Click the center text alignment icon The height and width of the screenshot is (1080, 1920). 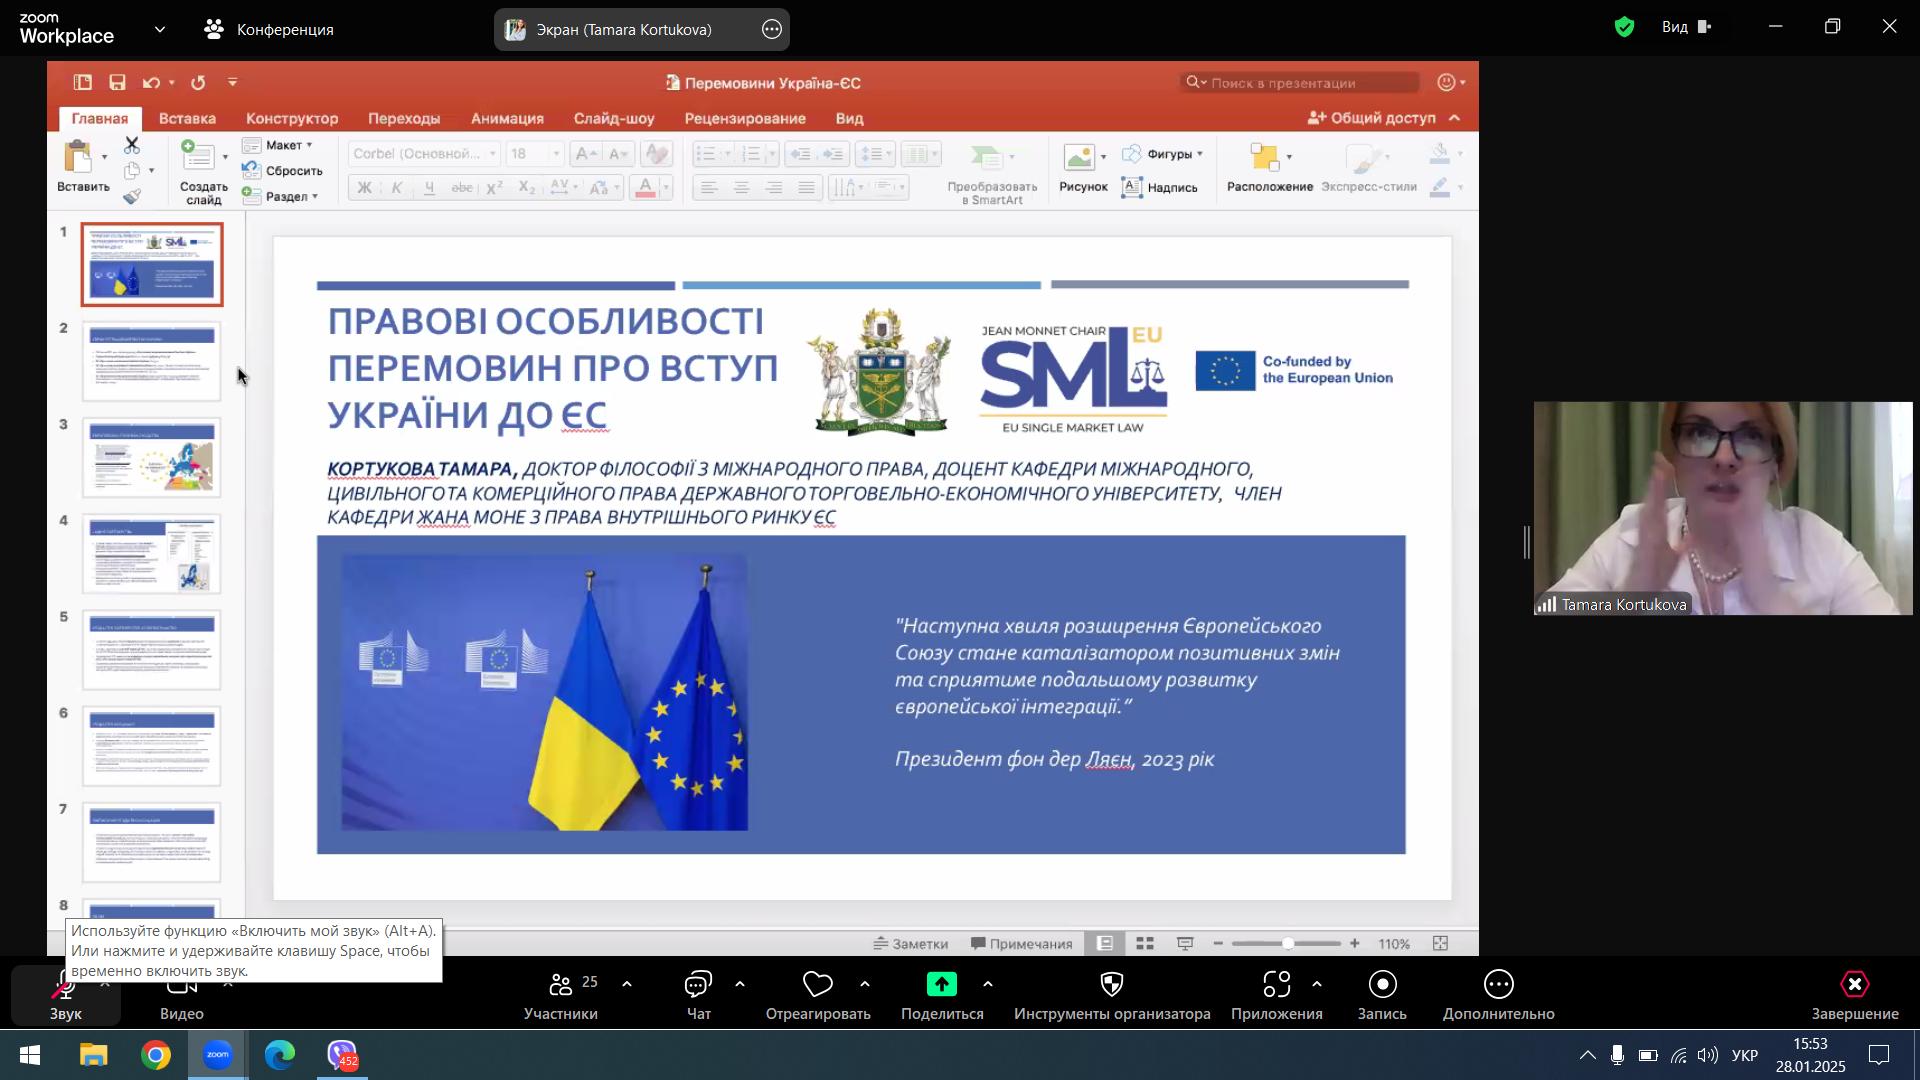pos(741,187)
